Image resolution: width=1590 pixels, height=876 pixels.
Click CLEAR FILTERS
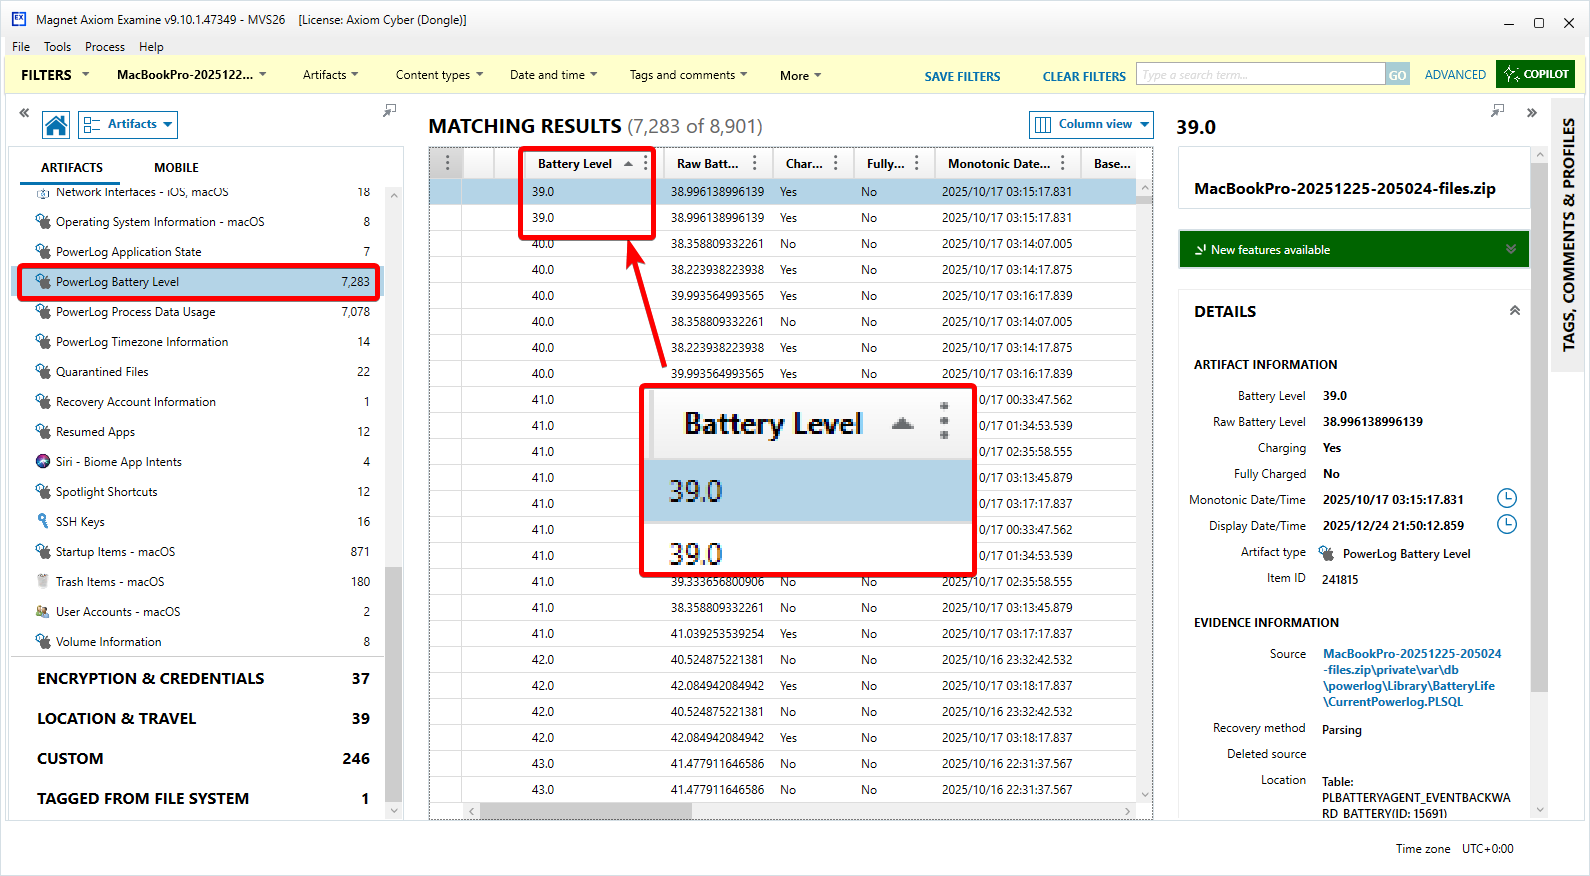1084,76
